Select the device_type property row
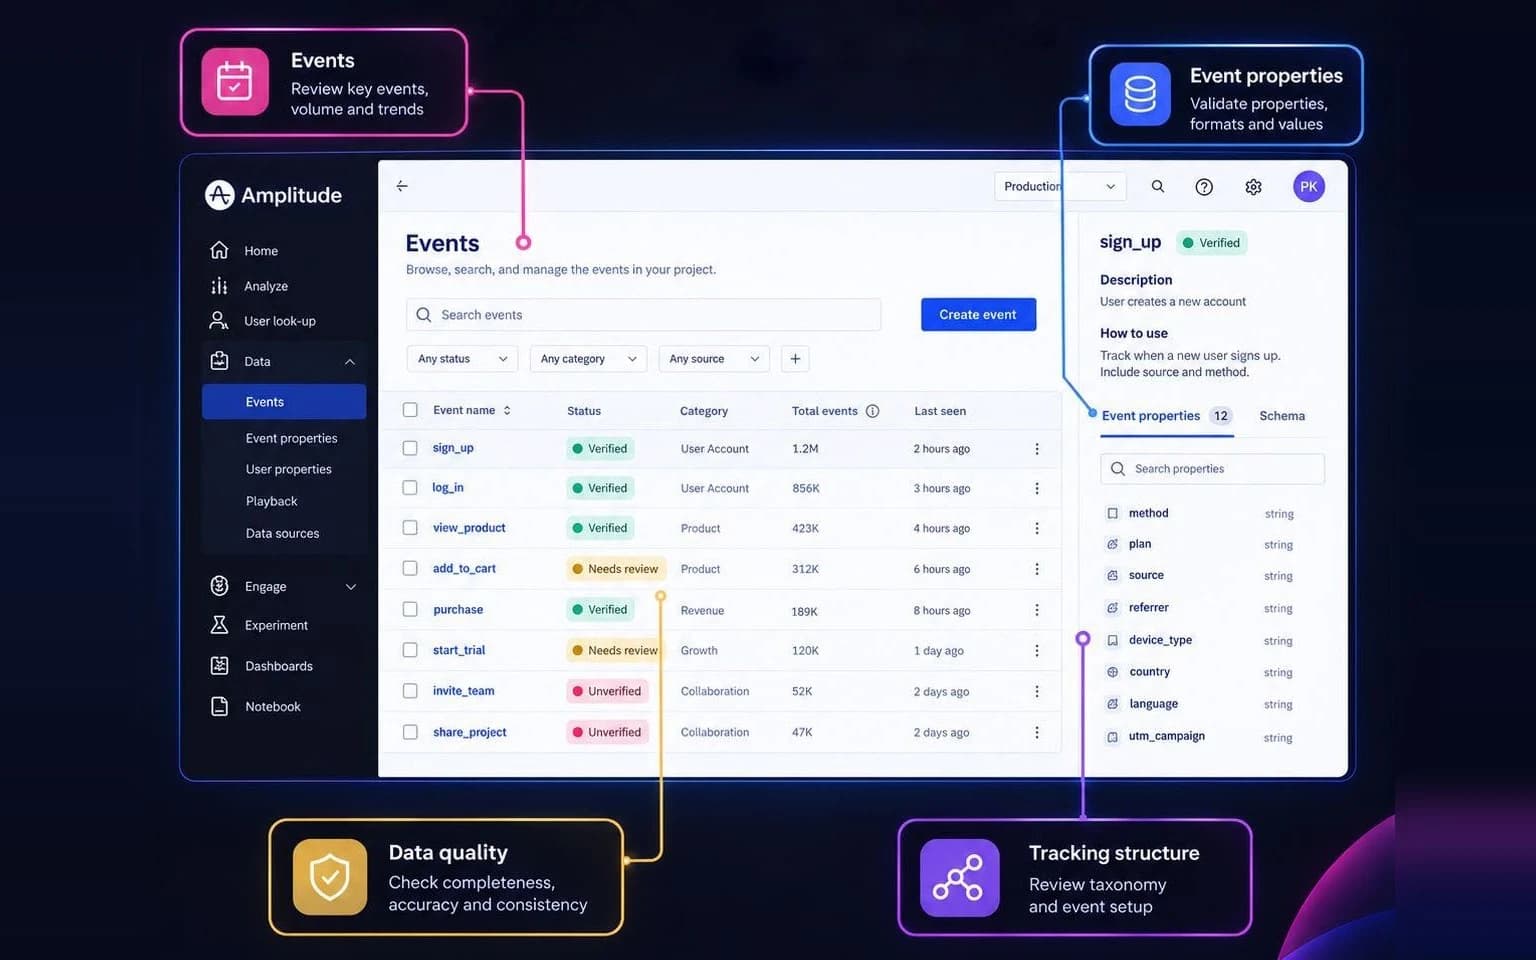This screenshot has width=1536, height=960. coord(1200,640)
